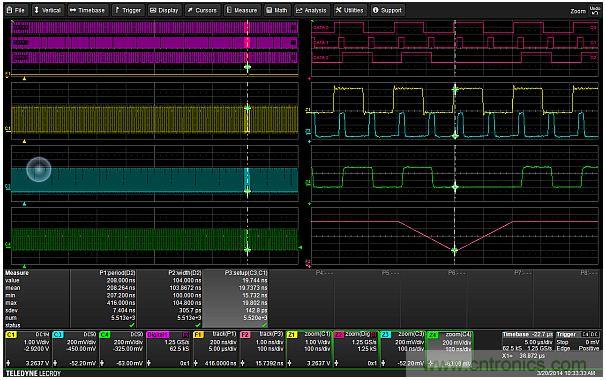Click the Undo zoom icon
The width and height of the screenshot is (606, 380).
[x=595, y=10]
